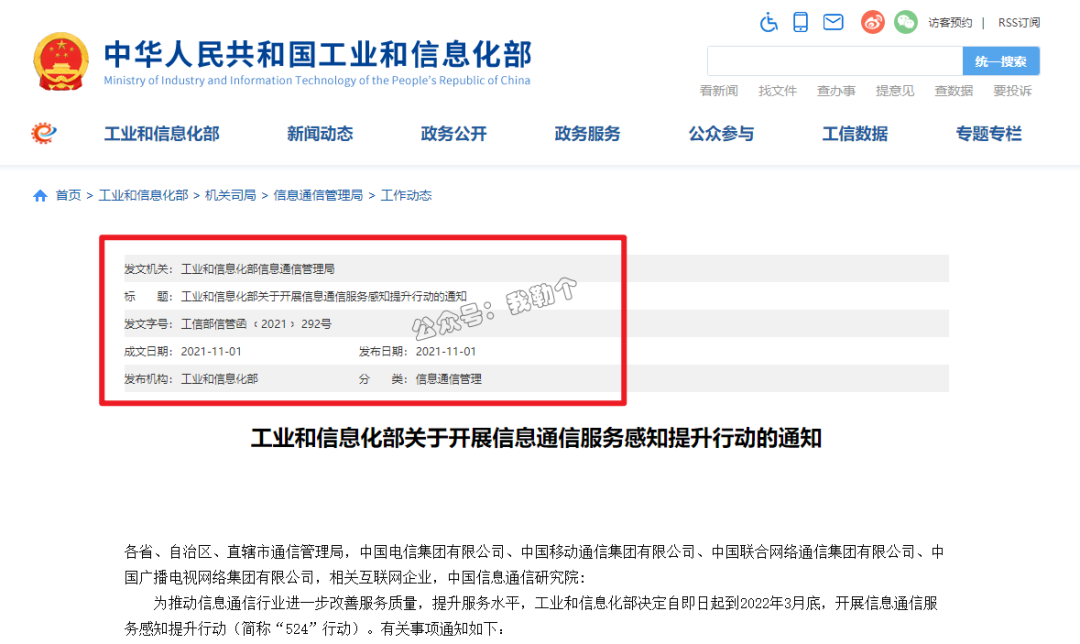Click the accessibility wheelchair icon

tap(769, 22)
